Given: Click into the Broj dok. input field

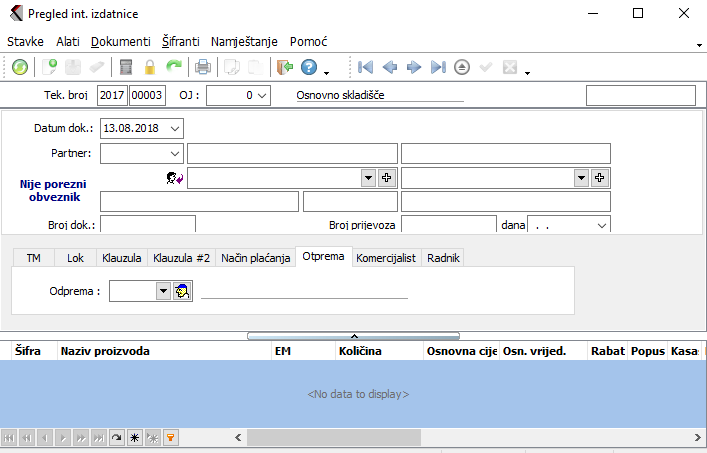Looking at the screenshot, I should coord(148,225).
